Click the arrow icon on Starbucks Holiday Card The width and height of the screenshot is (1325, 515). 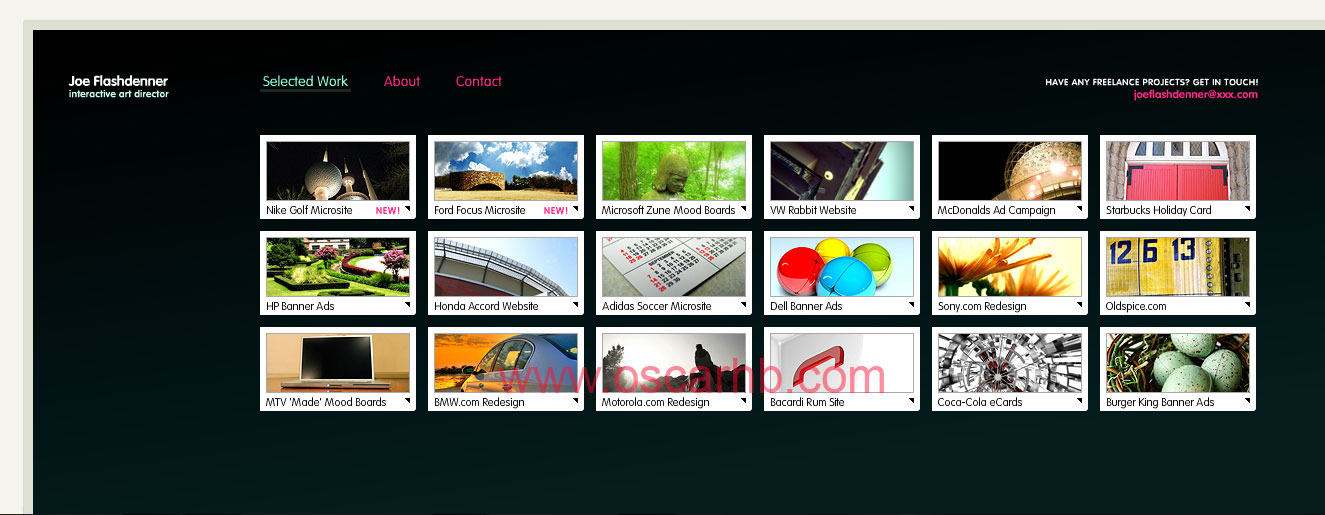click(1247, 208)
